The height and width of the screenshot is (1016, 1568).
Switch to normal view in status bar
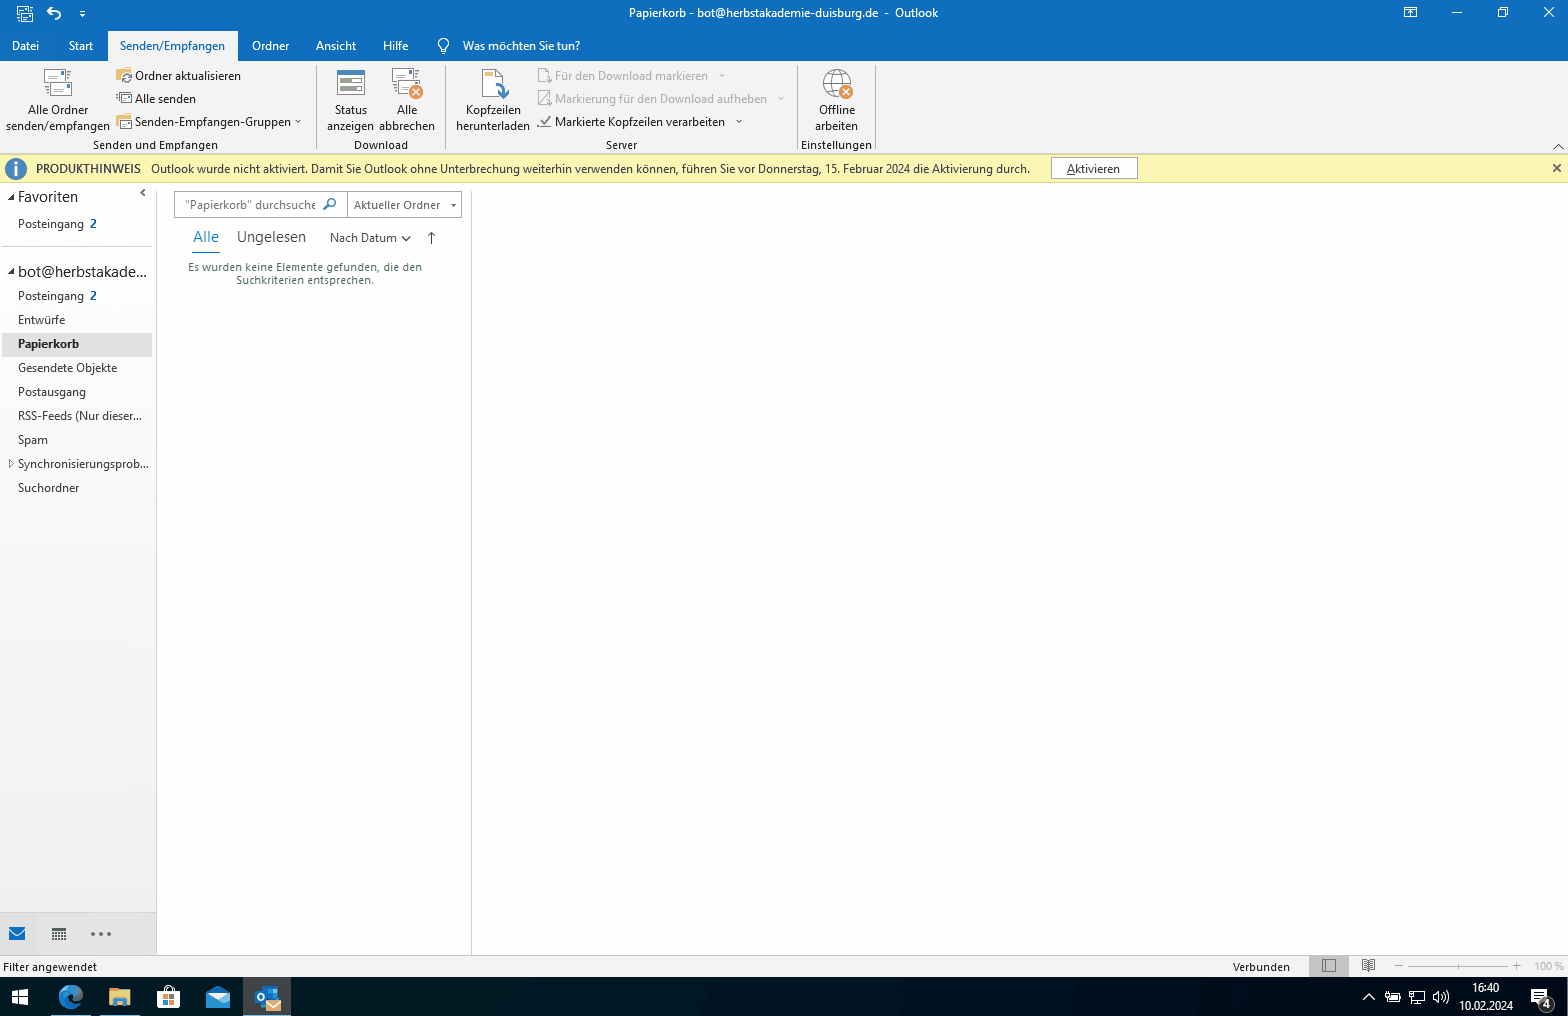click(x=1329, y=966)
